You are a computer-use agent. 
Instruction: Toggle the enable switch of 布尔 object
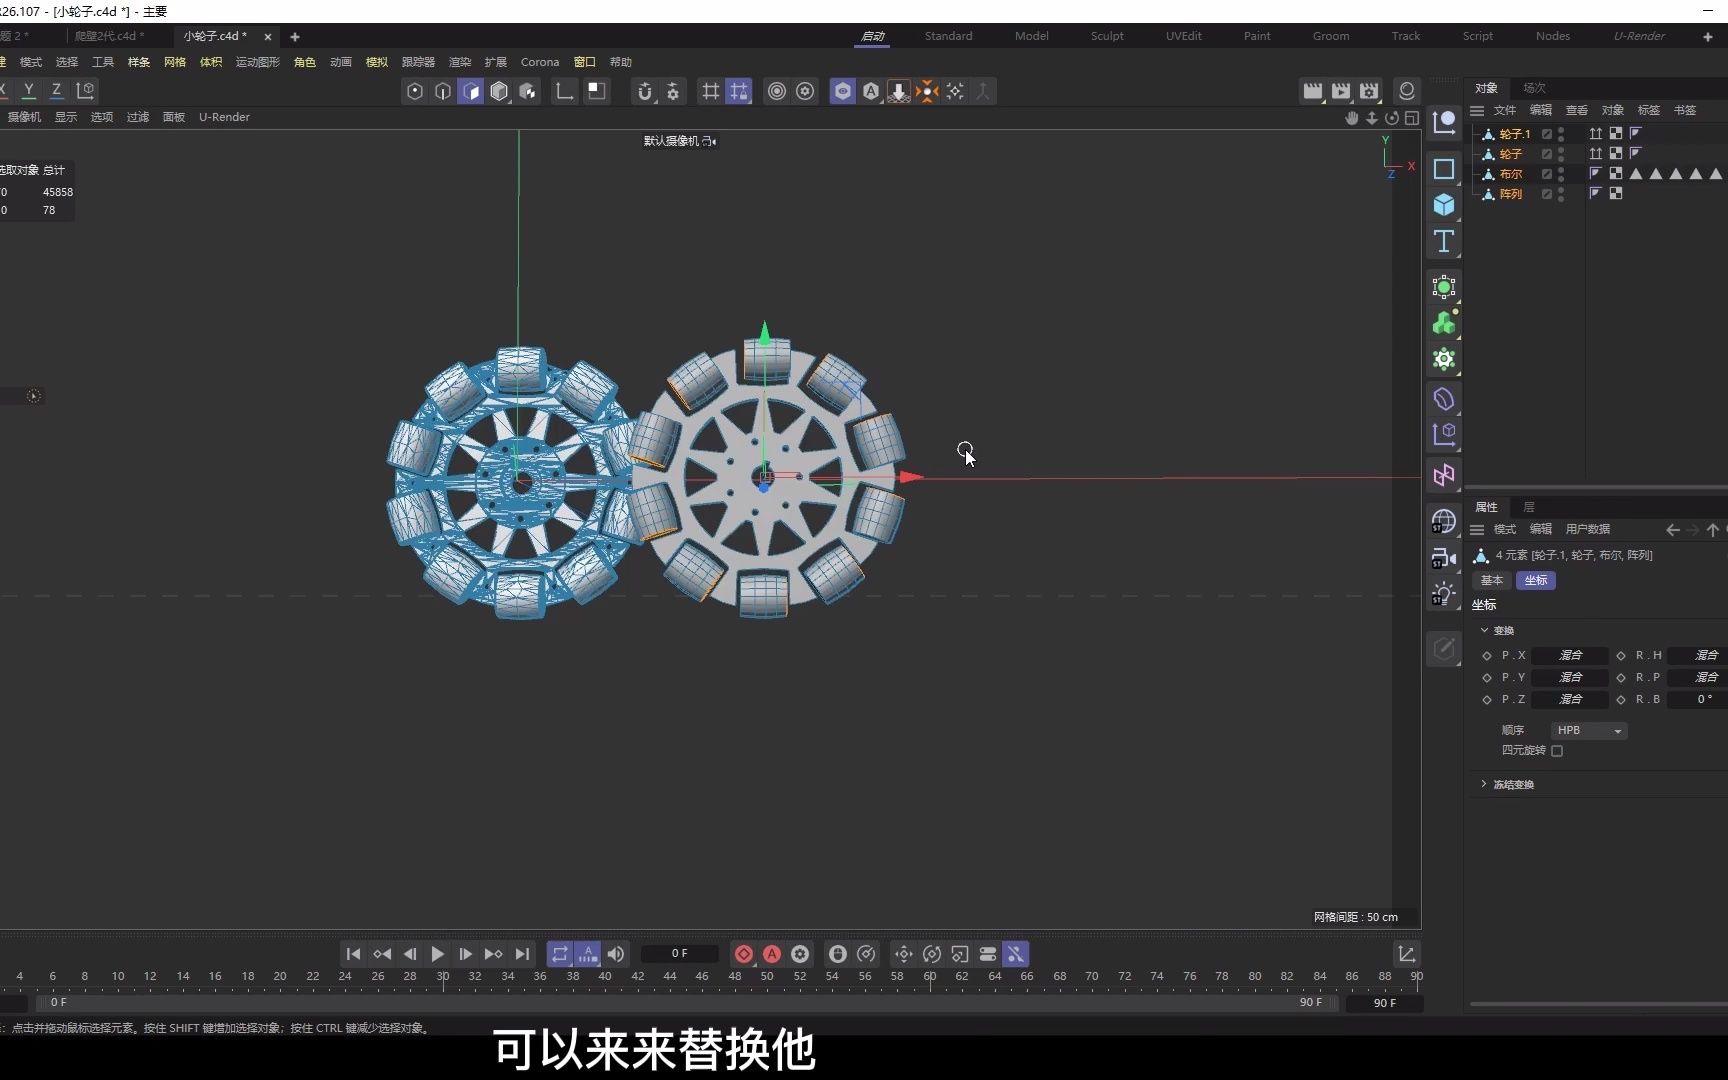pyautogui.click(x=1548, y=173)
